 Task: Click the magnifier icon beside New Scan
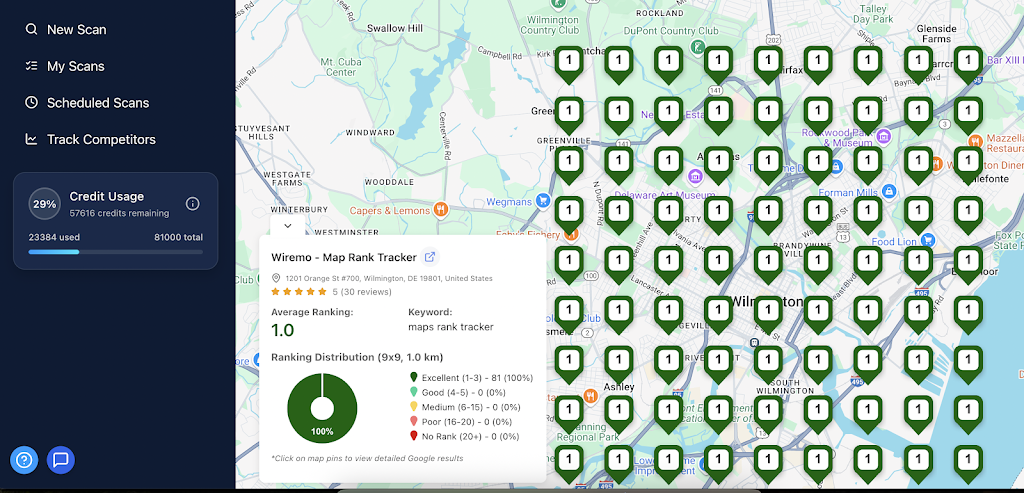[x=31, y=29]
